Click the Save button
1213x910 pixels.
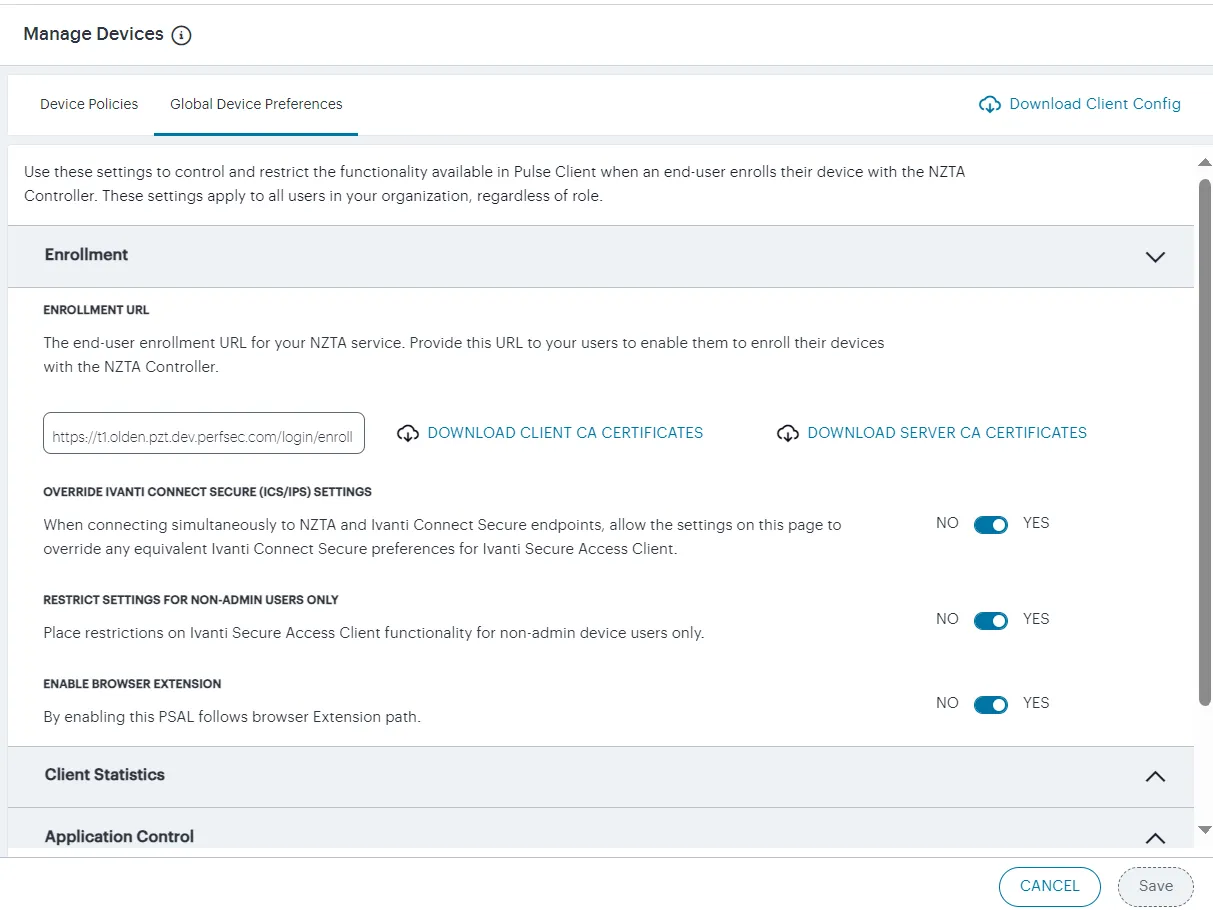pyautogui.click(x=1156, y=886)
